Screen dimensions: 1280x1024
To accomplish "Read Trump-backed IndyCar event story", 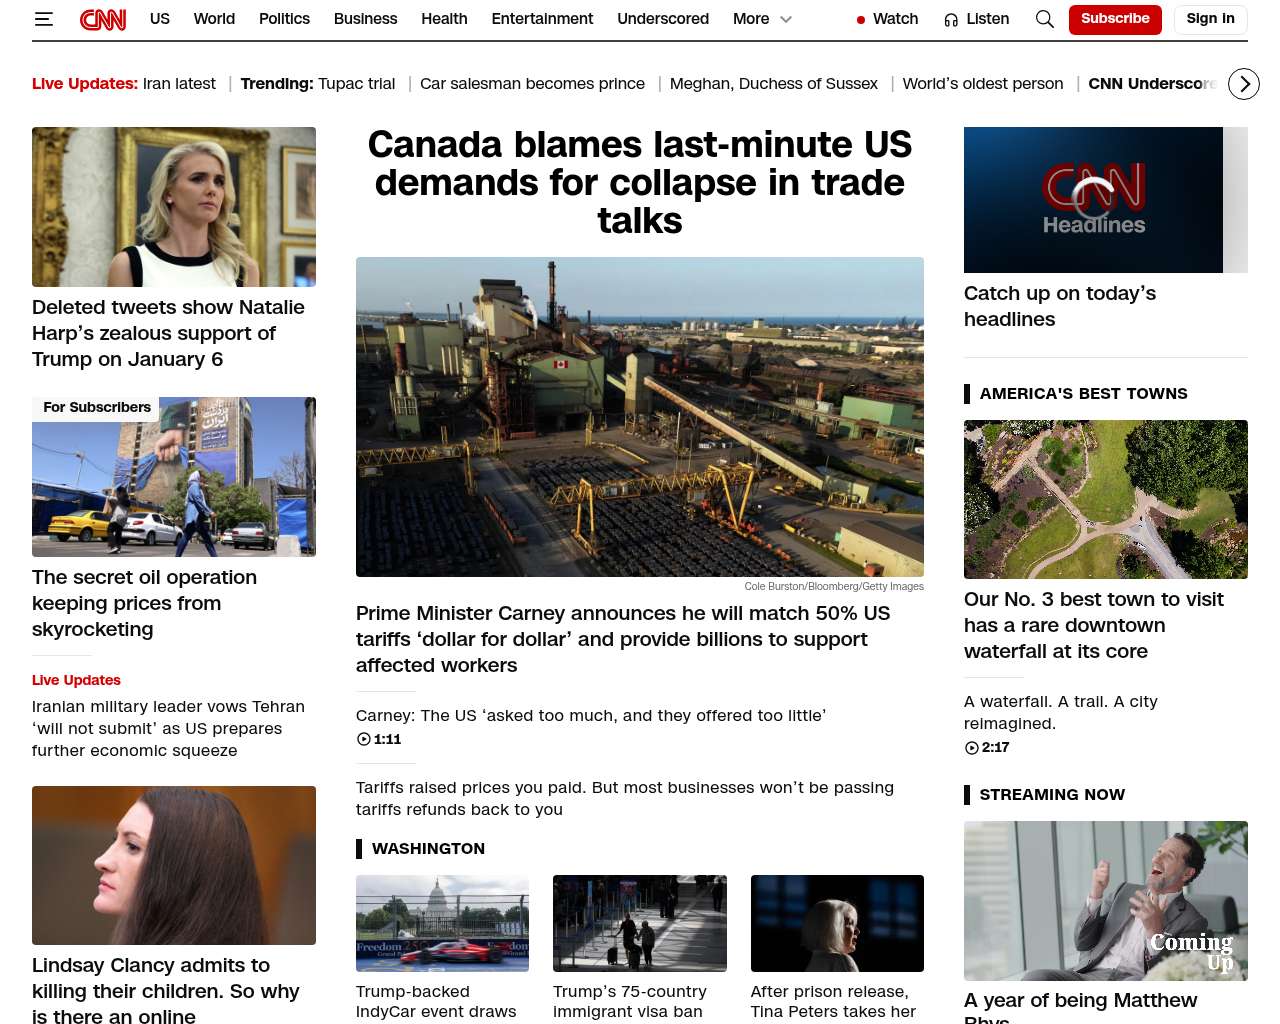I will coord(436,1002).
